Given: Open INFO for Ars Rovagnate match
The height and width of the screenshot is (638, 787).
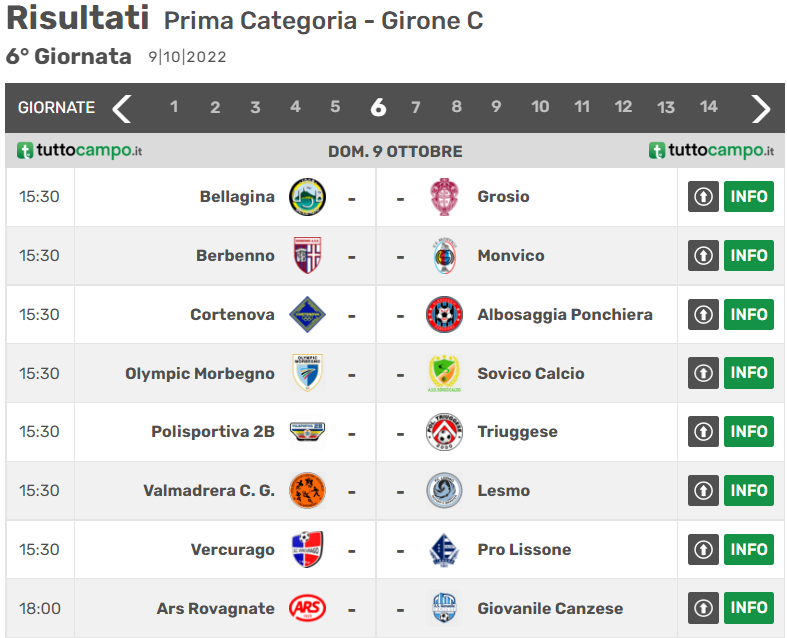Looking at the screenshot, I should [x=748, y=608].
